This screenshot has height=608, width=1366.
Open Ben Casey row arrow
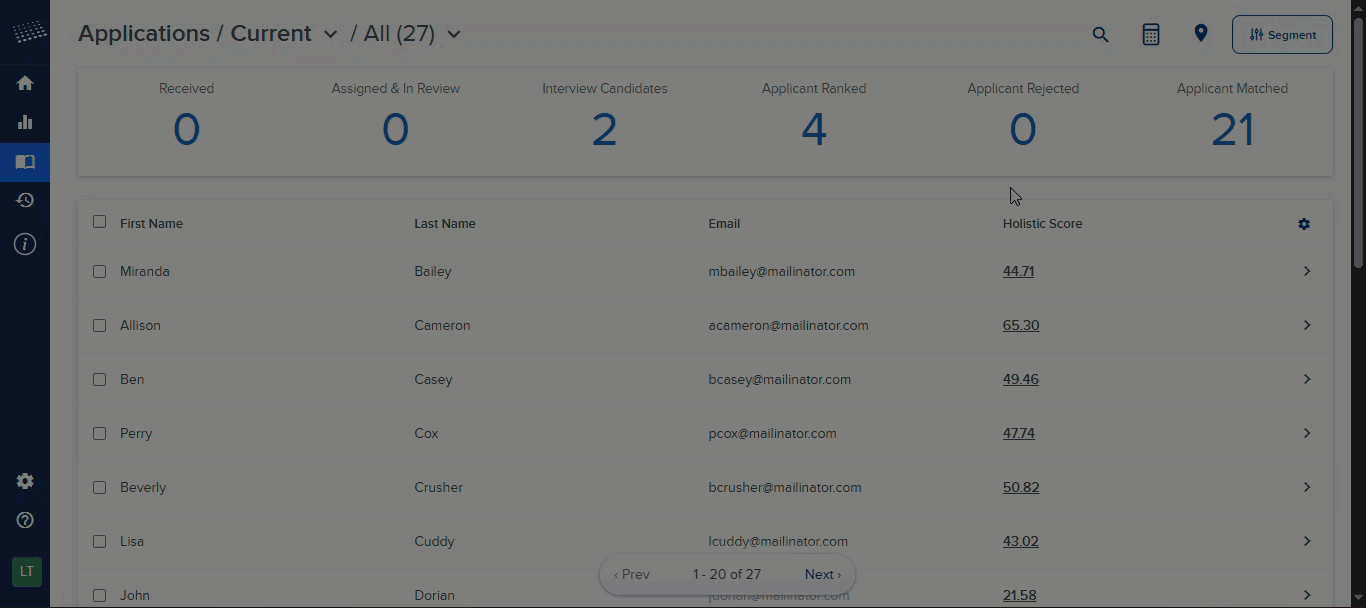point(1307,379)
